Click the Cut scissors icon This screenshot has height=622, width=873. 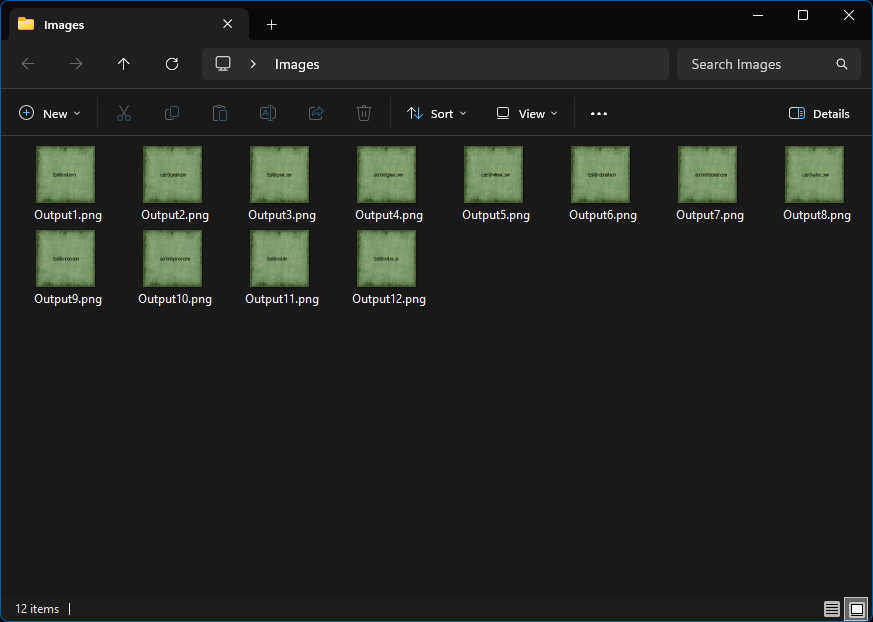124,114
